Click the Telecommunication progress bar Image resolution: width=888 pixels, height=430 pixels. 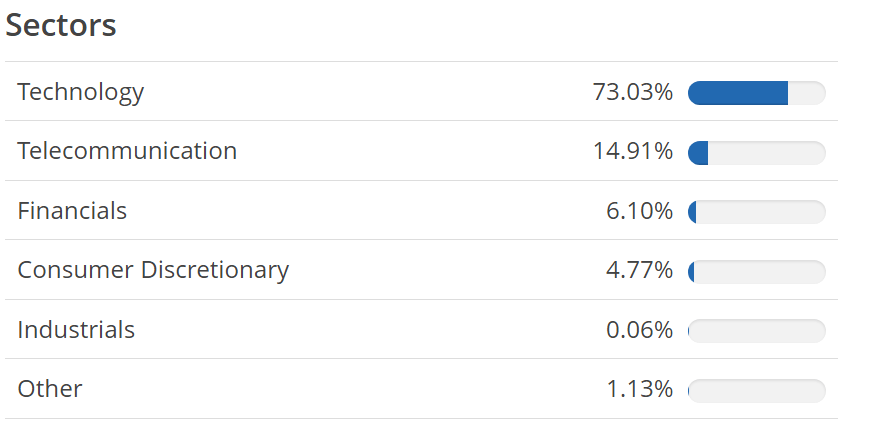click(x=757, y=153)
